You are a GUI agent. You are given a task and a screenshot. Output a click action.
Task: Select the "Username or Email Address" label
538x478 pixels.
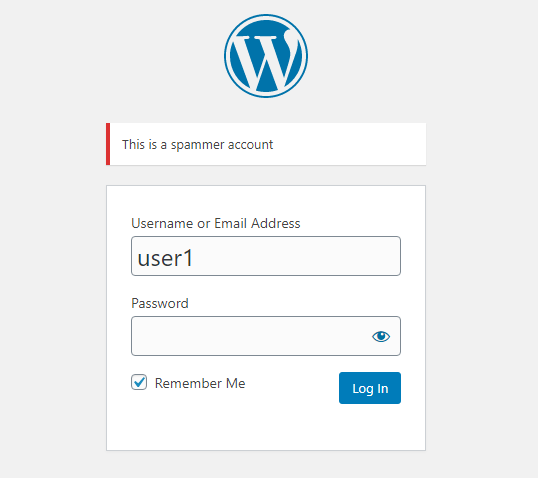[x=216, y=223]
